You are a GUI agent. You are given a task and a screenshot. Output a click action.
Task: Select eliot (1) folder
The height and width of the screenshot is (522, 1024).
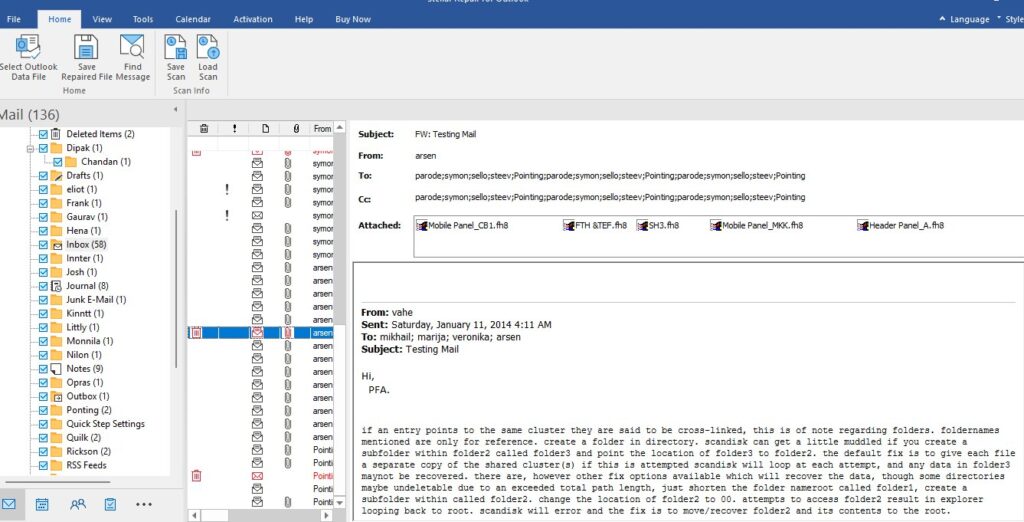[82, 189]
